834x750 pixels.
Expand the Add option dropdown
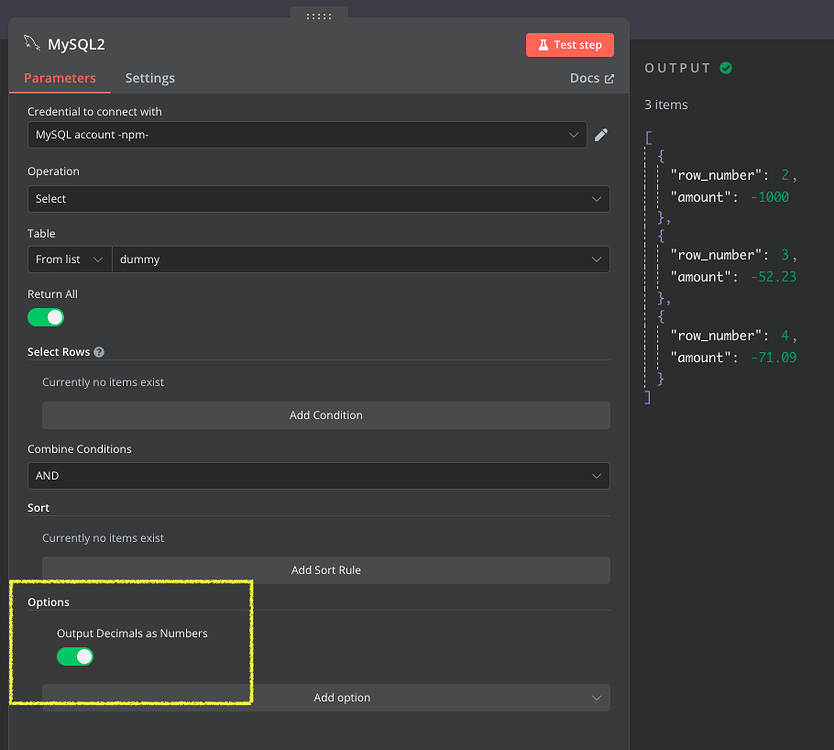pos(342,697)
